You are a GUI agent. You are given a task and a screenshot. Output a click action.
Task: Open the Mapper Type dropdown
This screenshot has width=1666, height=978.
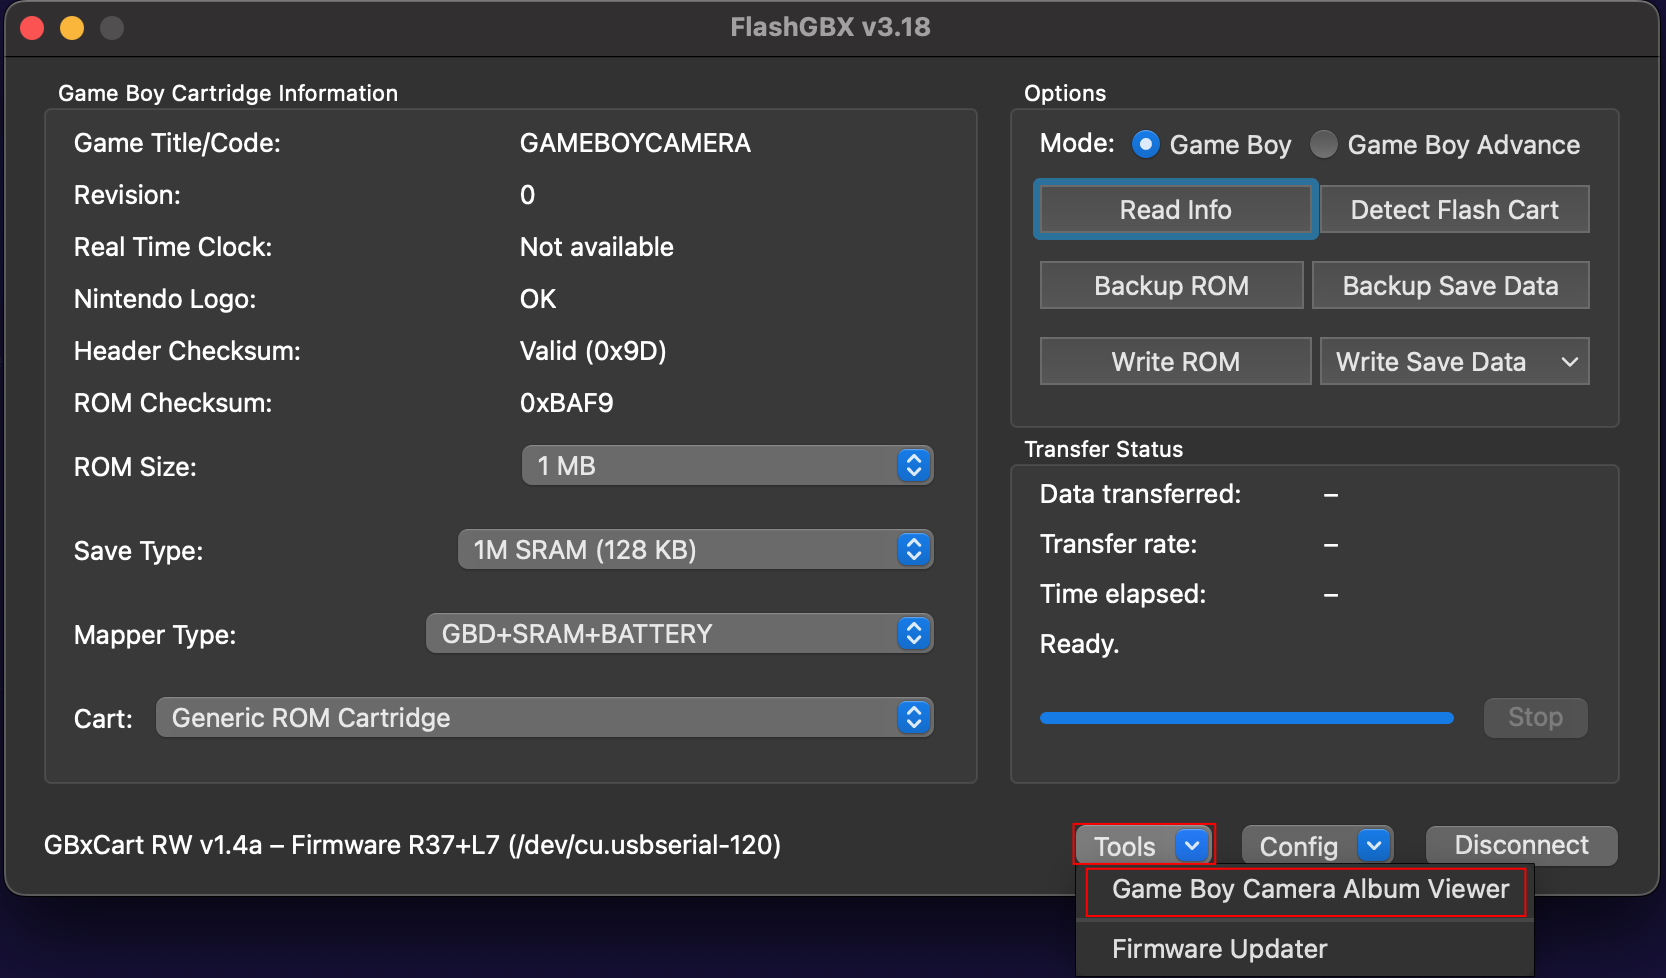coord(679,634)
